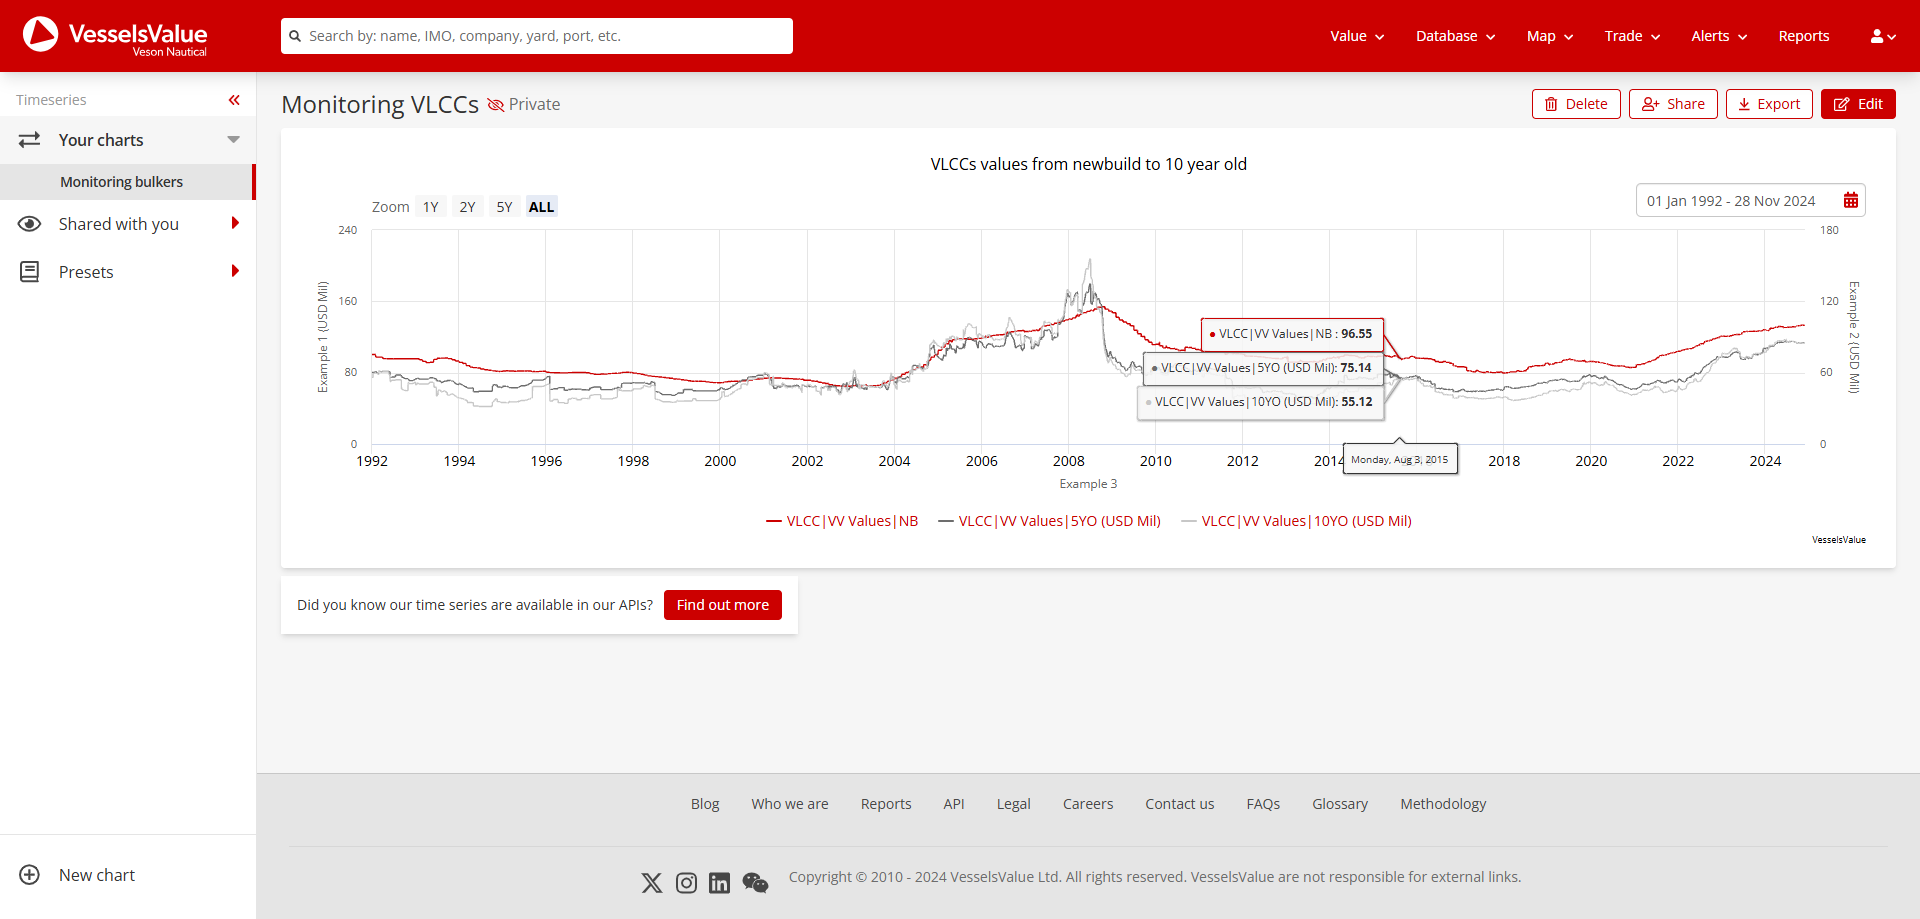Collapse the Timeseries sidebar with double chevron
Viewport: 1920px width, 919px height.
point(235,100)
